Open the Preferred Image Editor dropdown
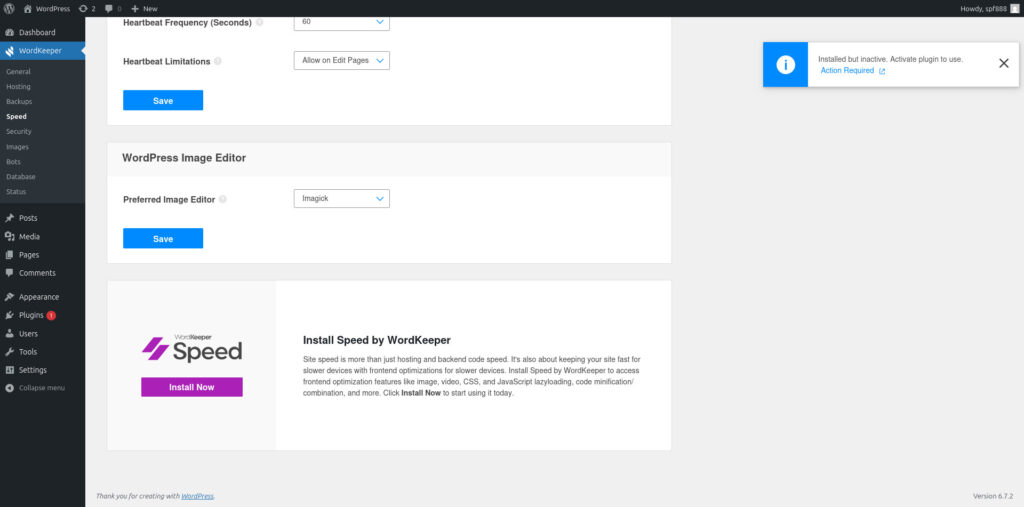 coord(341,199)
